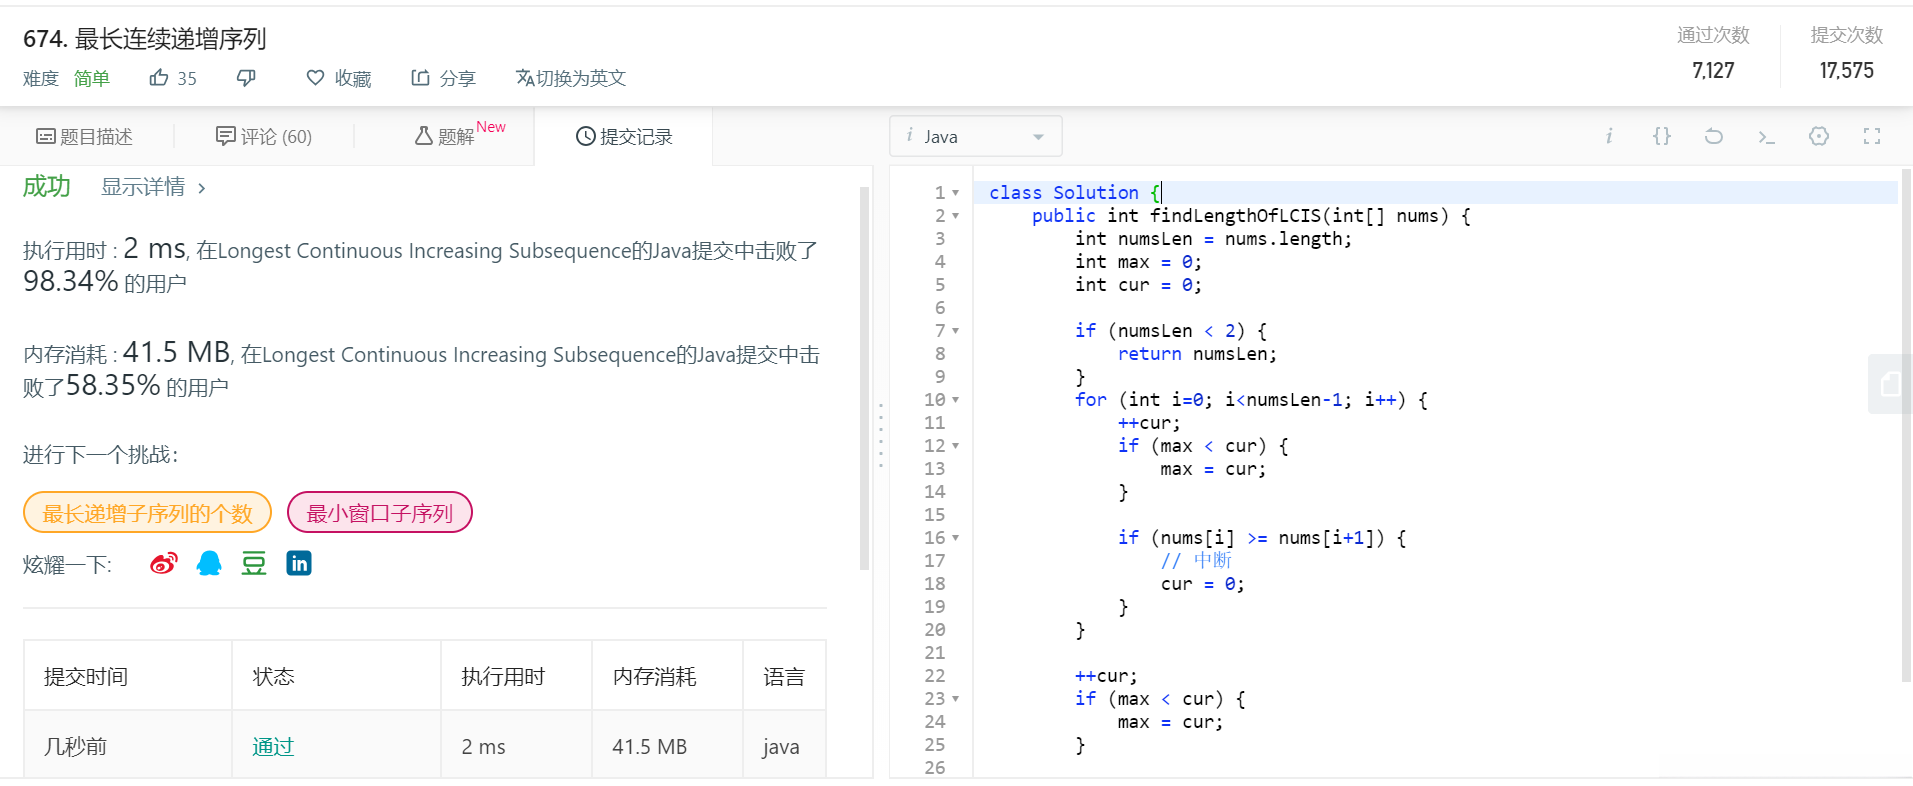
Task: Click the notes icon on right edge
Action: tap(1890, 384)
